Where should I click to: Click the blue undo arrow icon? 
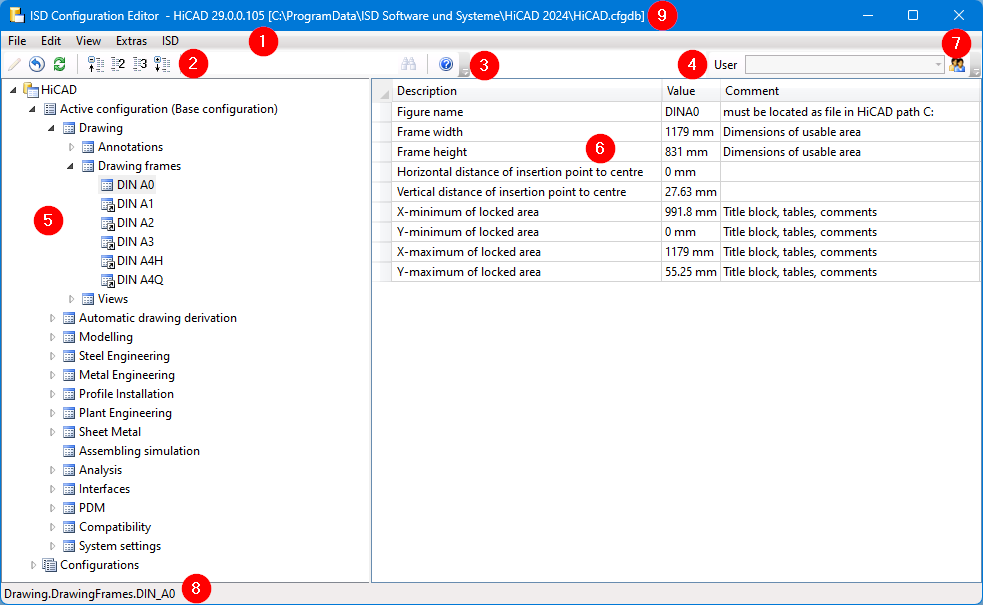(x=37, y=64)
